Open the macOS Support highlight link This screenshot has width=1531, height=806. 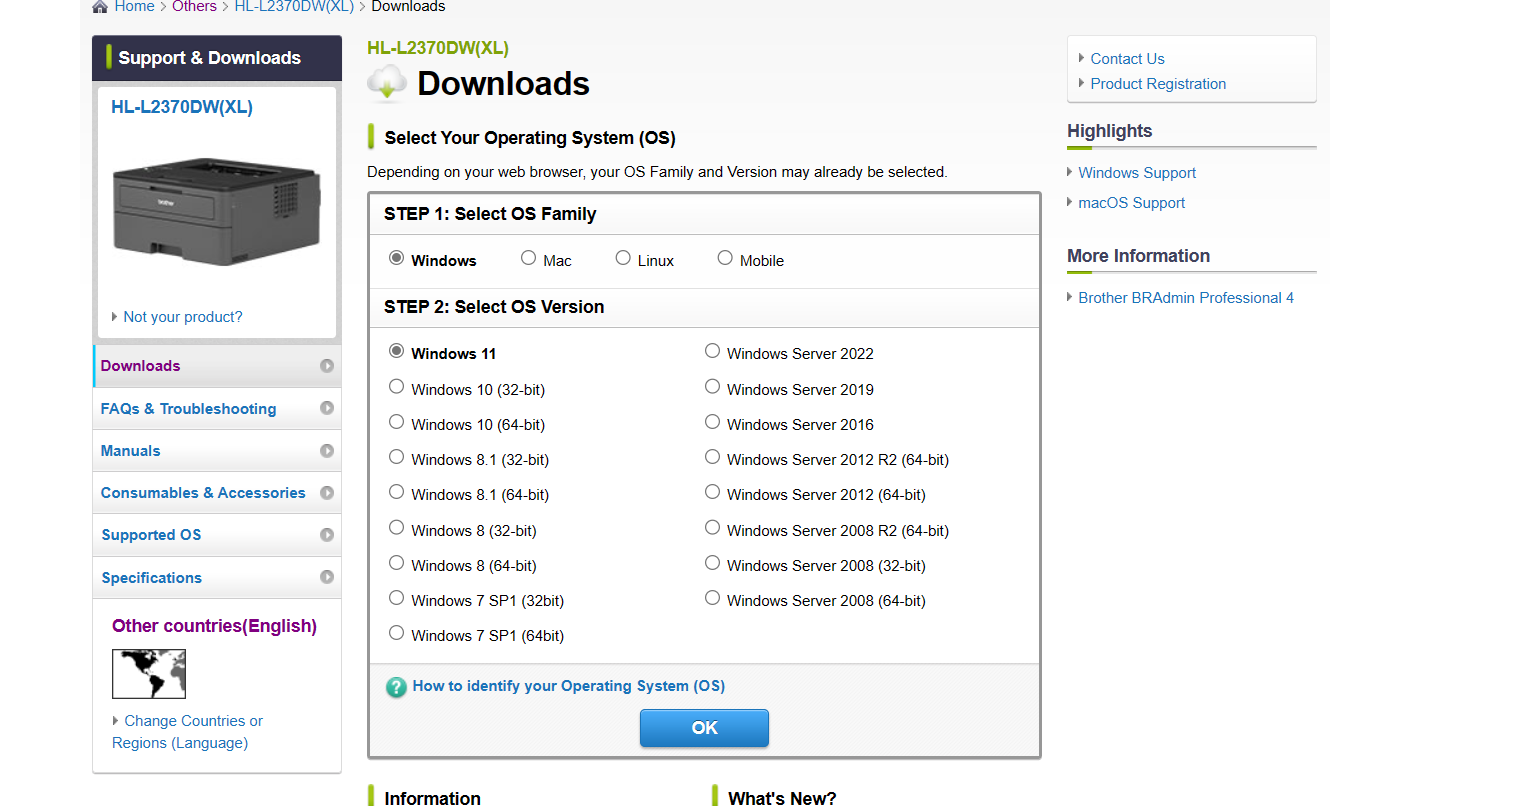point(1131,203)
